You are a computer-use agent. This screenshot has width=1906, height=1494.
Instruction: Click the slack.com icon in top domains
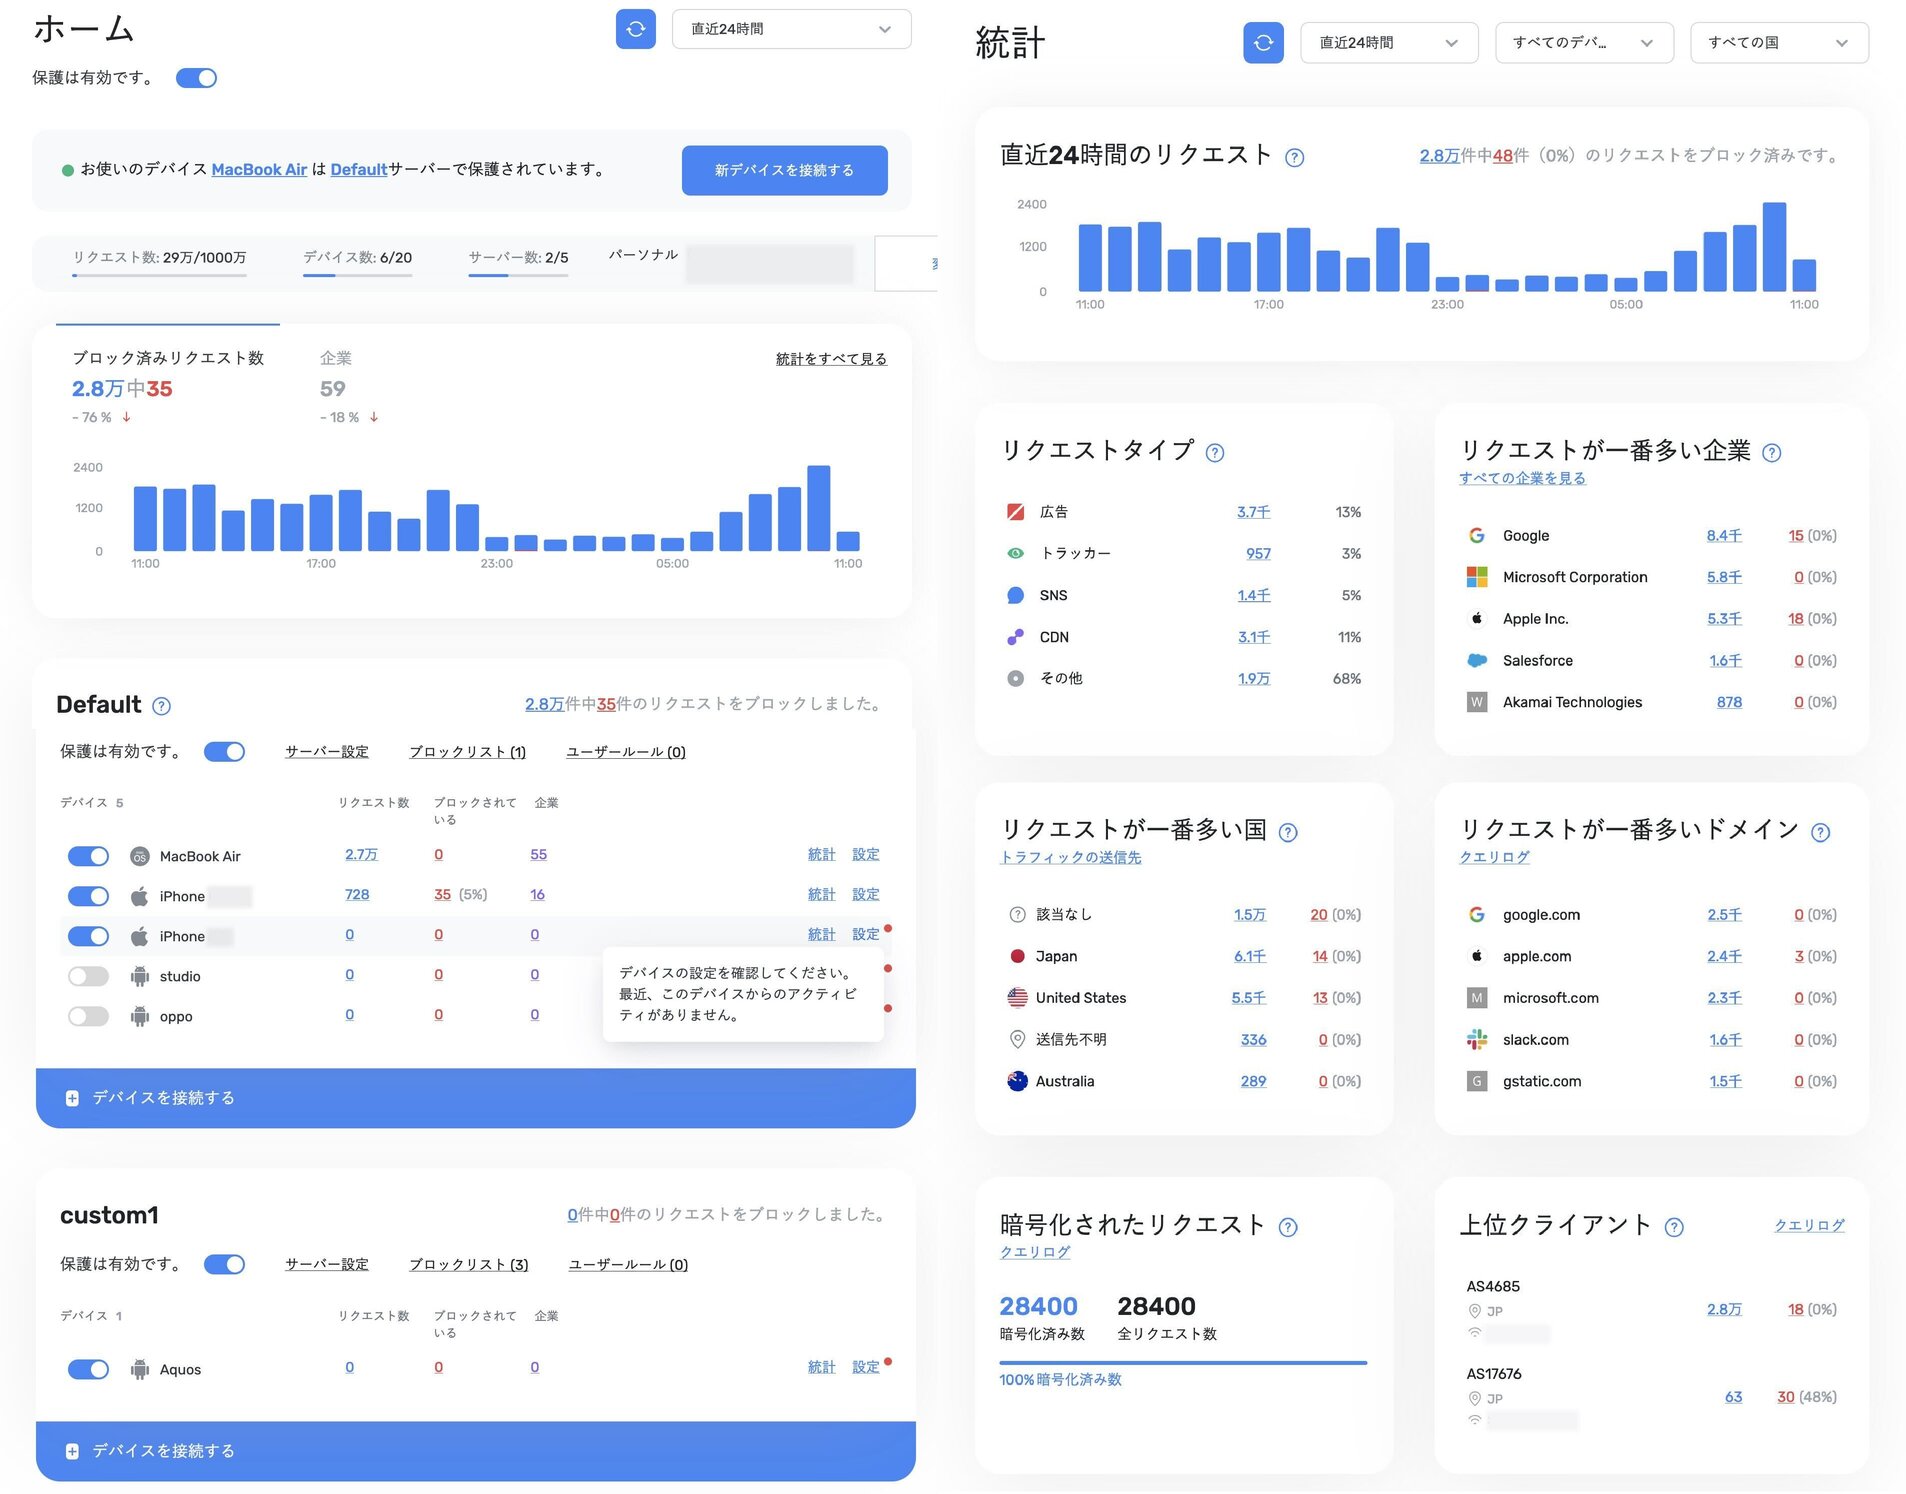tap(1476, 1039)
